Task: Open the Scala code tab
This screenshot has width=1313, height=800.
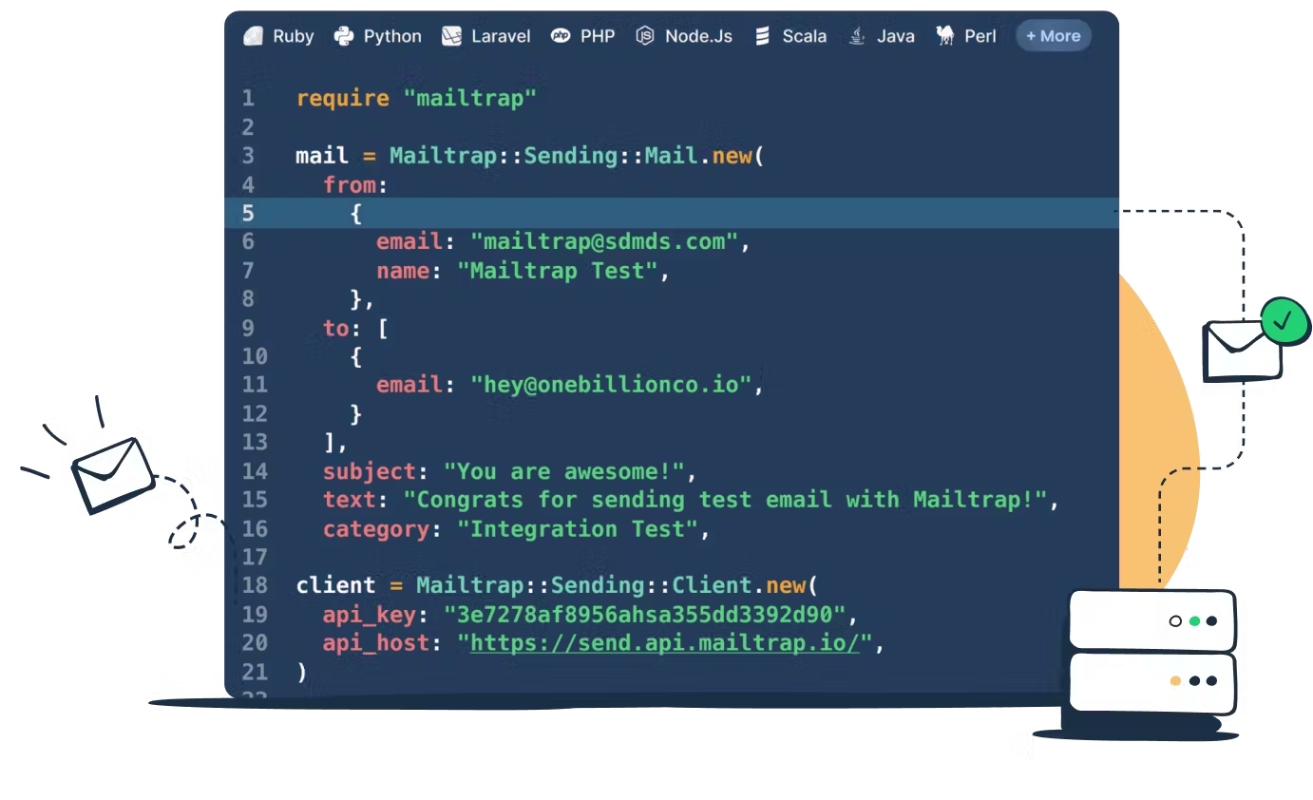Action: coord(790,36)
